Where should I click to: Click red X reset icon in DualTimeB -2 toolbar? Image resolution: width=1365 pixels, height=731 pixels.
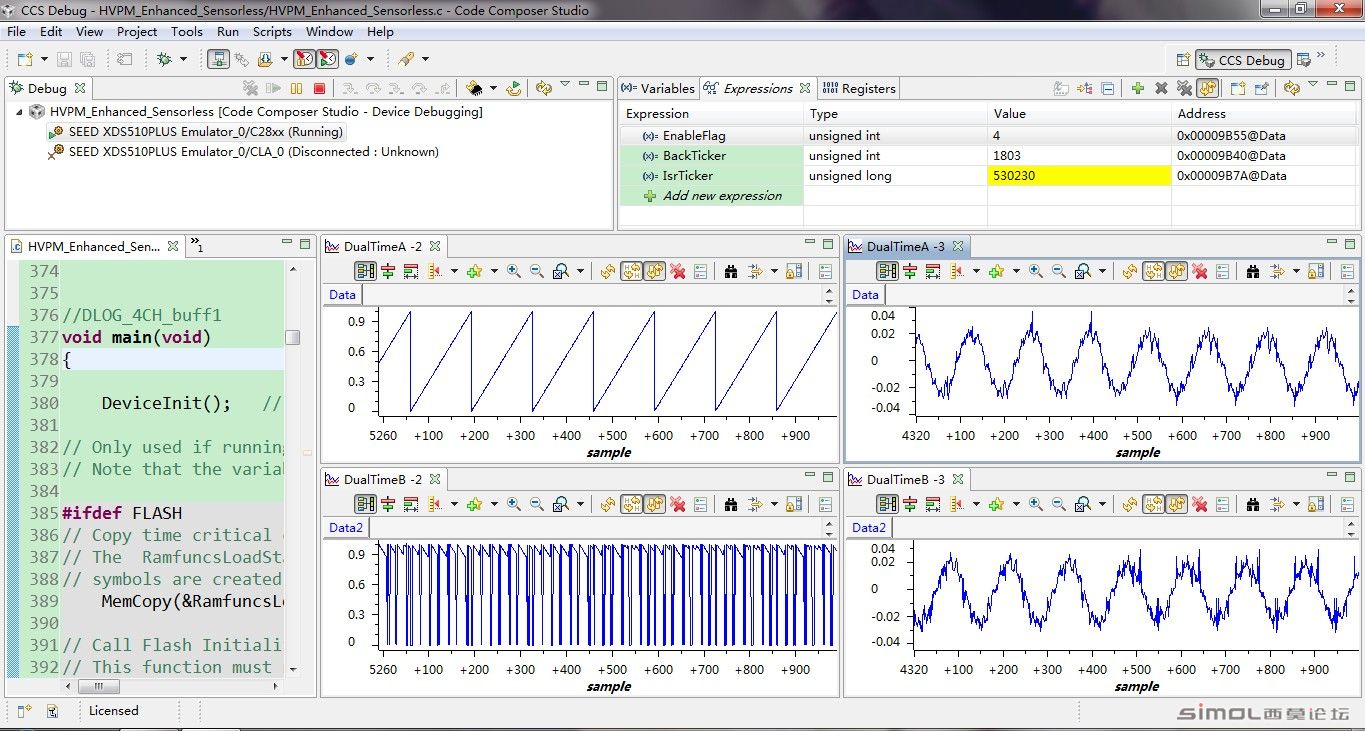click(x=677, y=505)
